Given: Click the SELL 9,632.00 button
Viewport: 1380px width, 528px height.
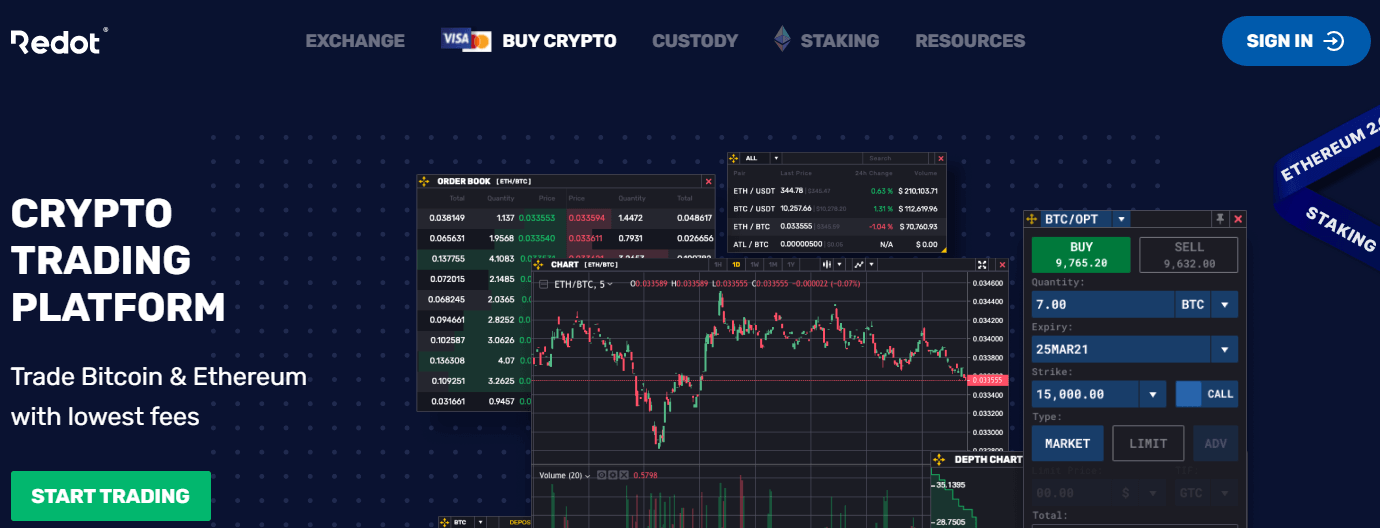Looking at the screenshot, I should 1189,255.
